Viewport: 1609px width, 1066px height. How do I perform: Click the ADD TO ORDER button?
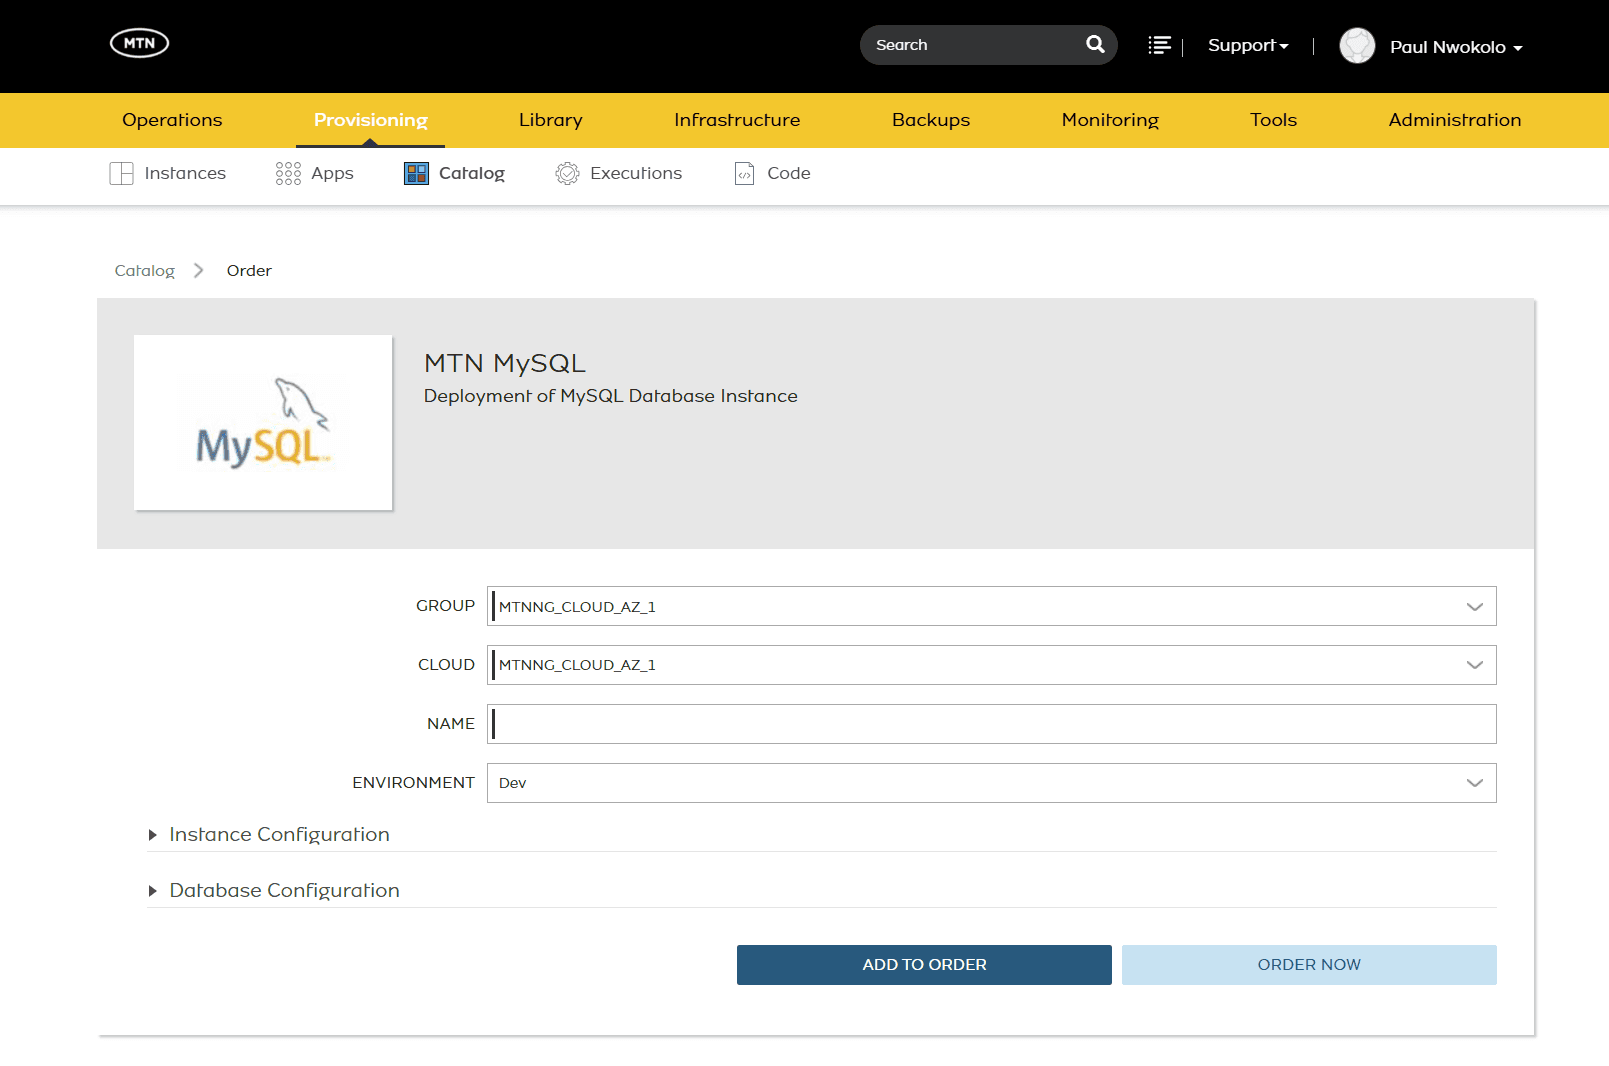click(924, 965)
